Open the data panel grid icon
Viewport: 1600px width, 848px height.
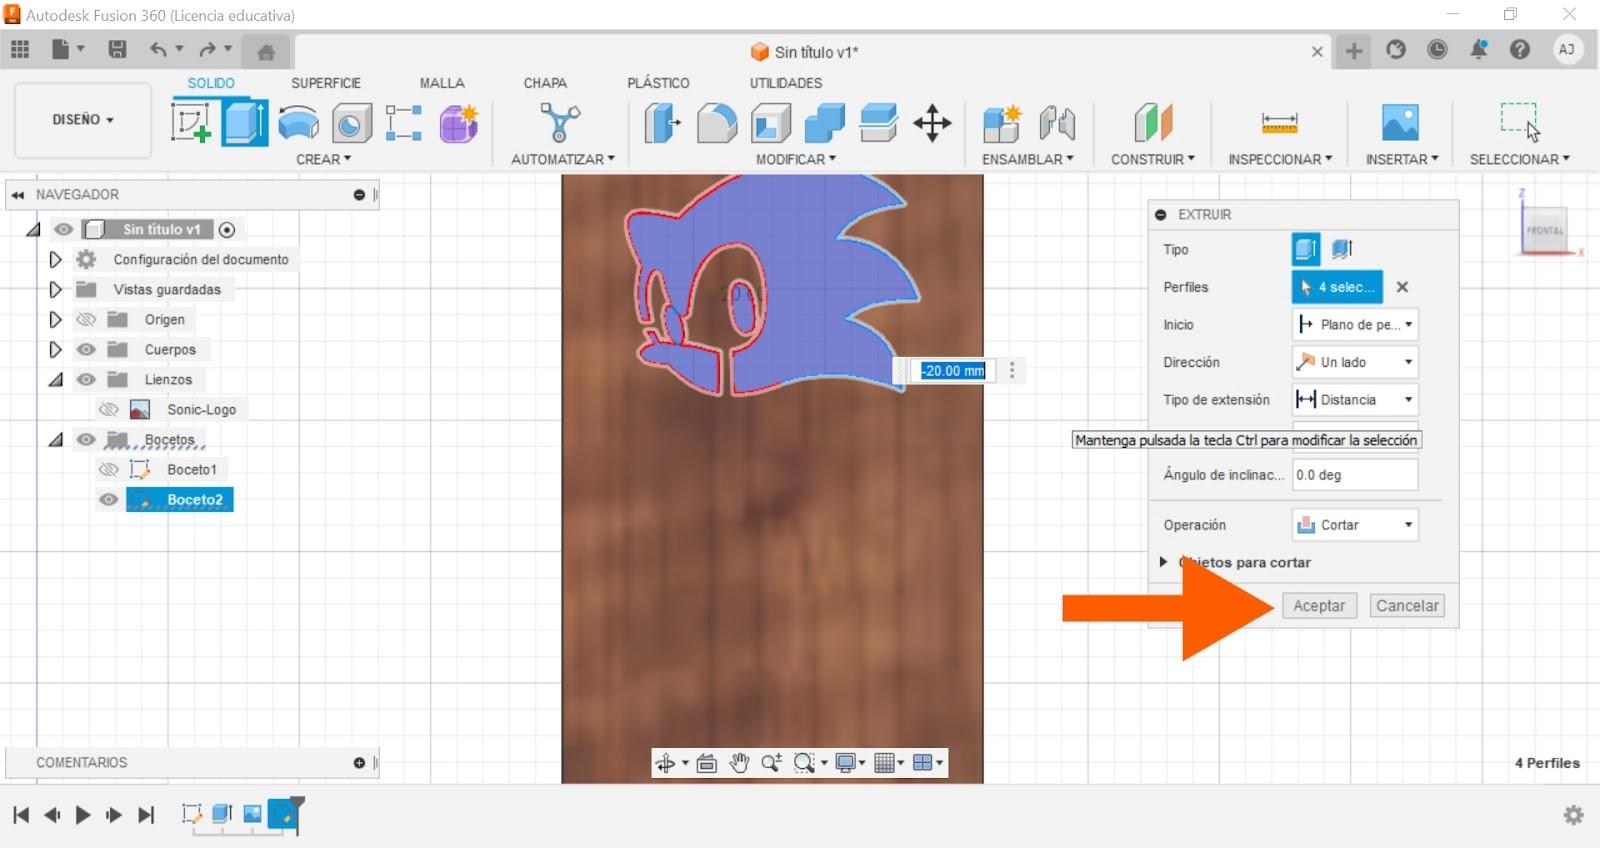pyautogui.click(x=20, y=49)
